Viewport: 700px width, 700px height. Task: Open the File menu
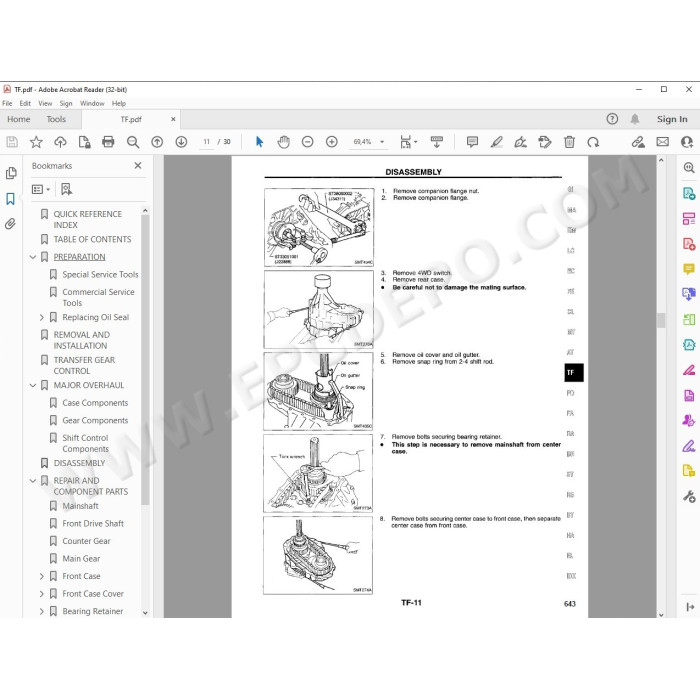[x=7, y=104]
